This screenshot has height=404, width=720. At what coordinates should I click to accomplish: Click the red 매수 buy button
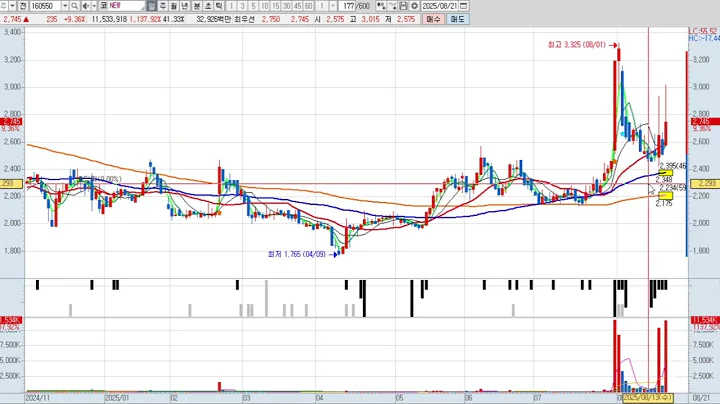coord(433,19)
